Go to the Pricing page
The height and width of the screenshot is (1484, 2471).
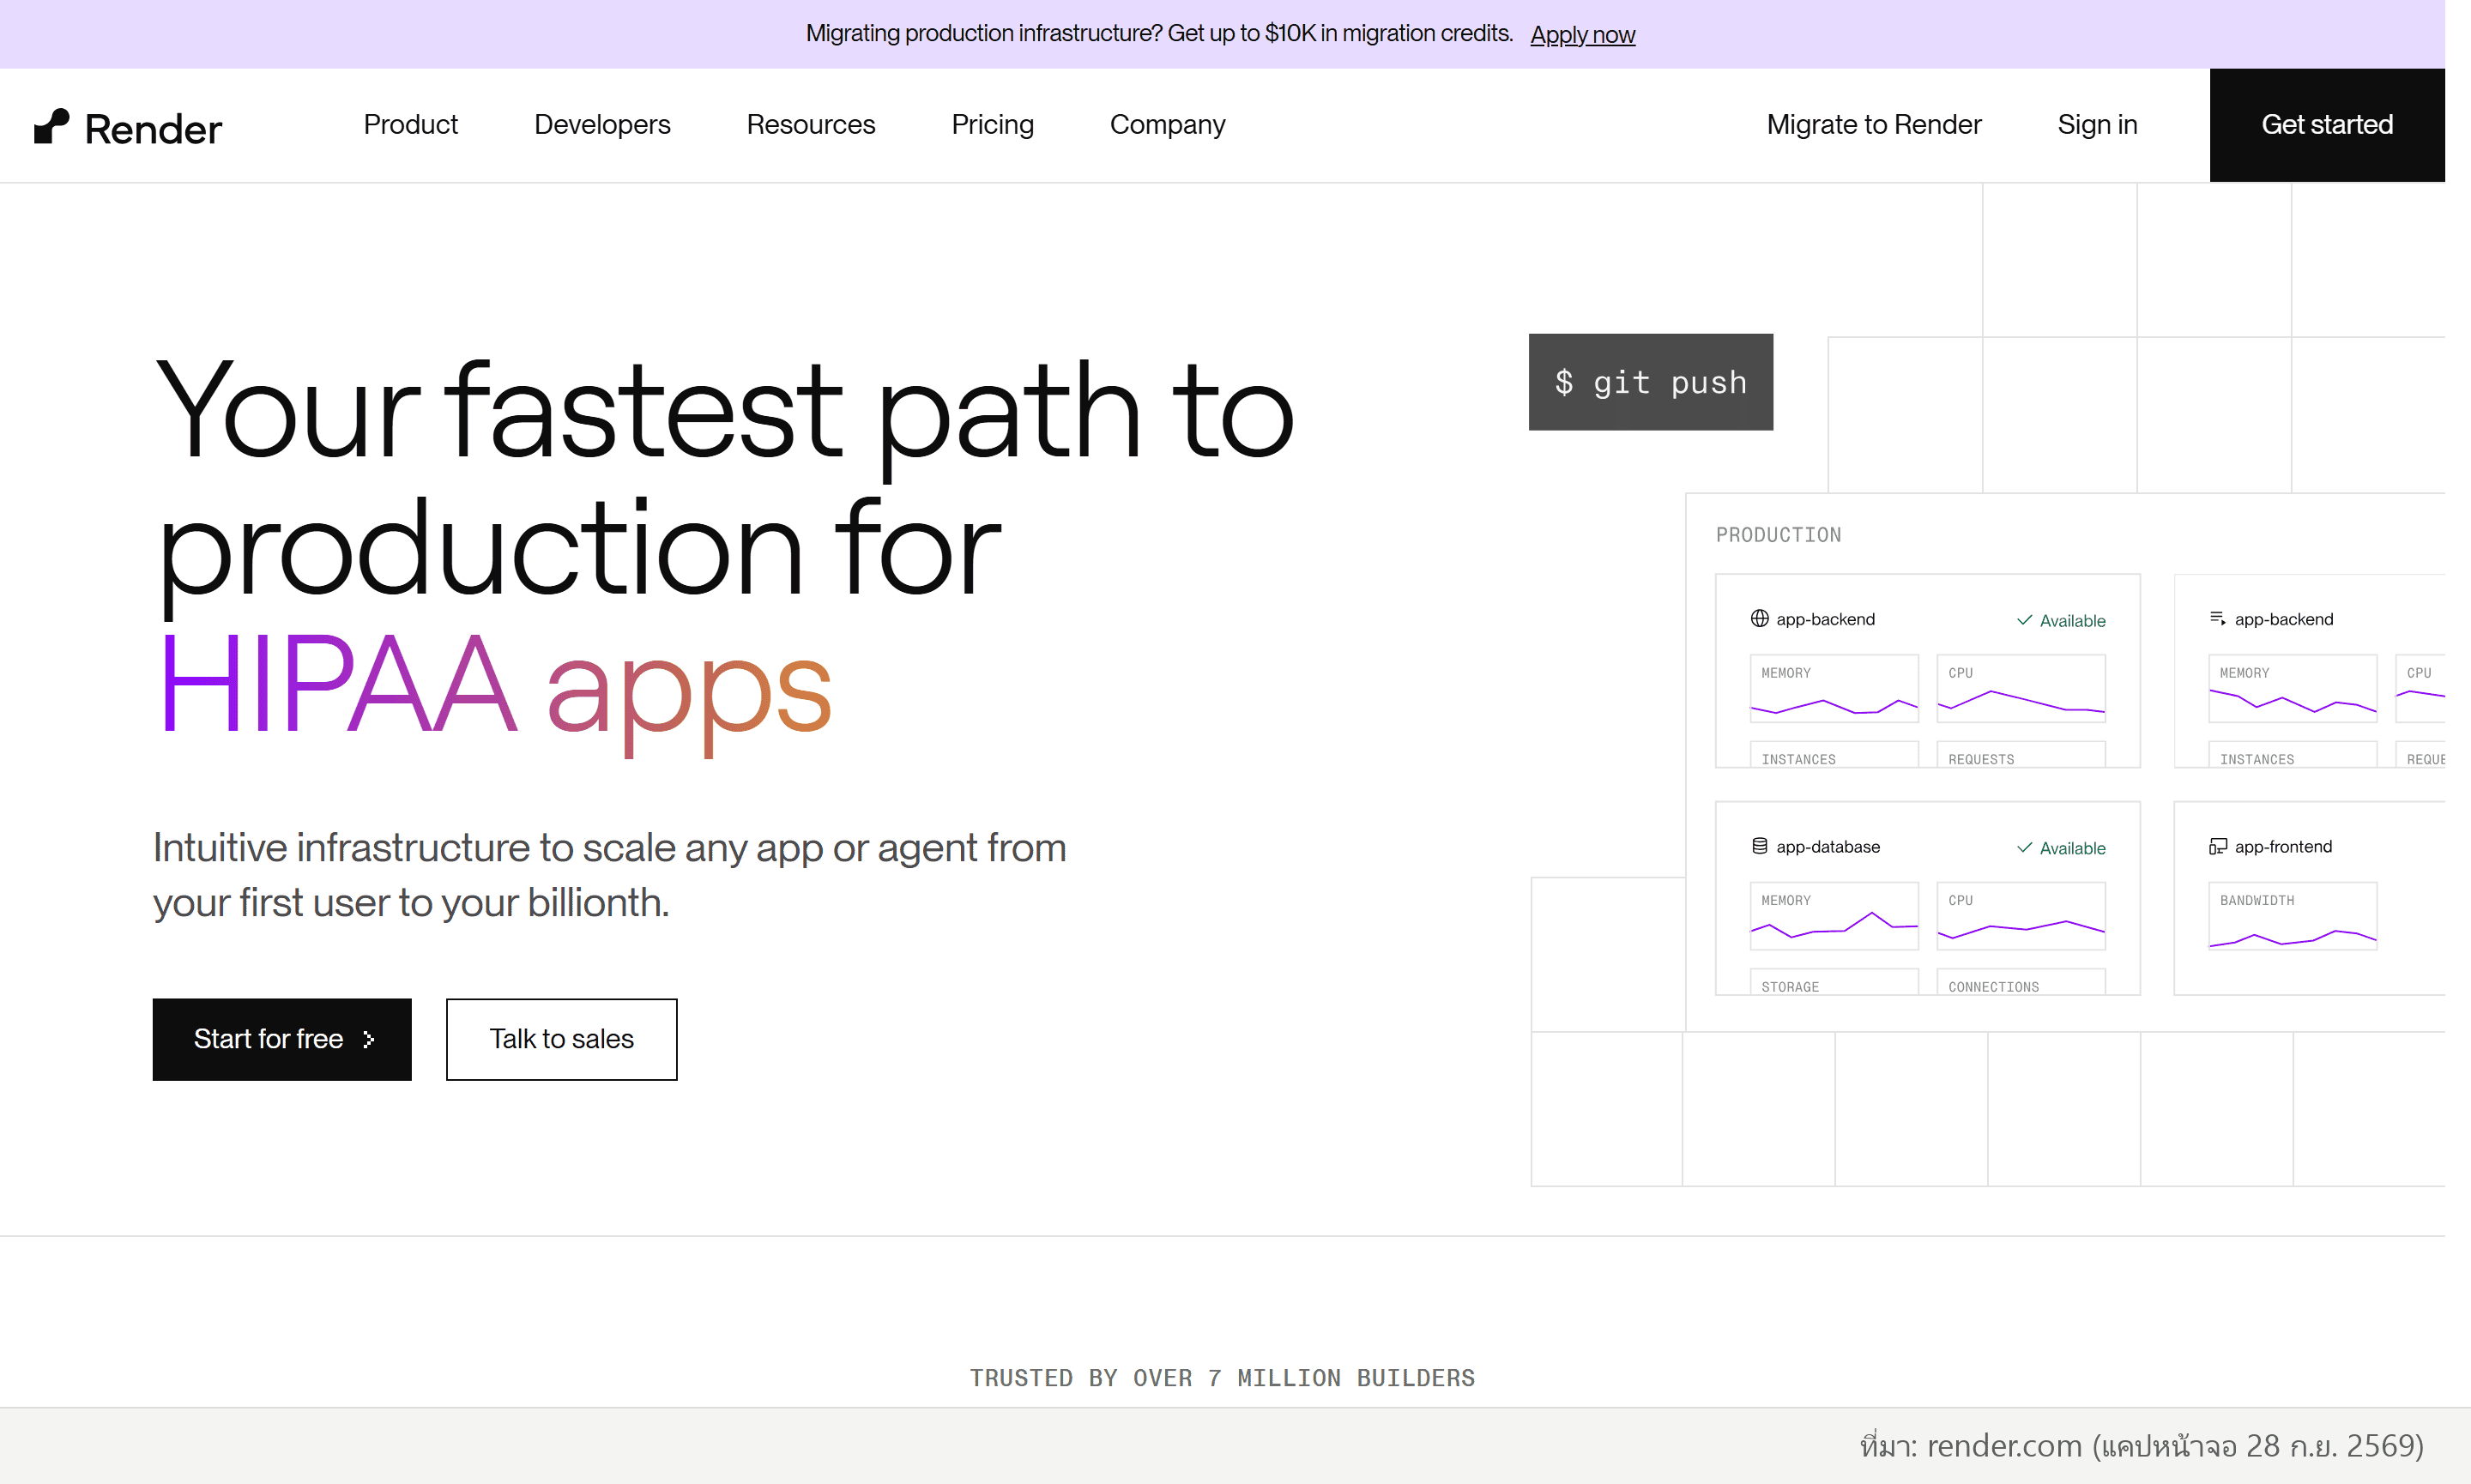pyautogui.click(x=992, y=124)
